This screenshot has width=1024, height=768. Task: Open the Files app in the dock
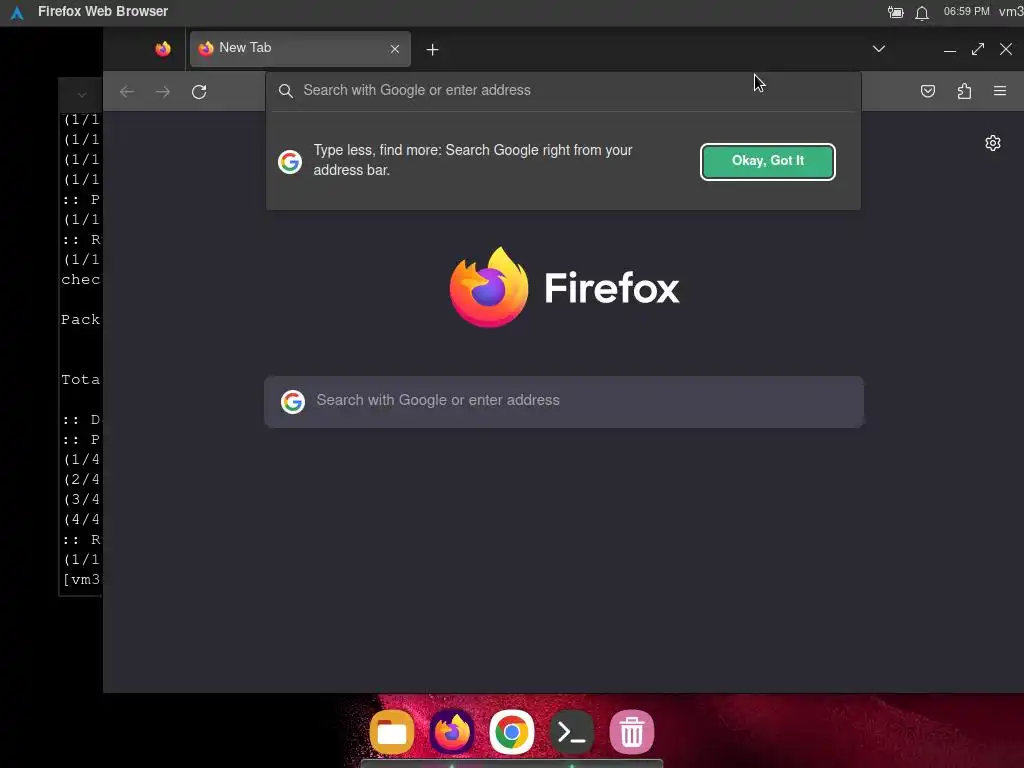click(x=392, y=732)
